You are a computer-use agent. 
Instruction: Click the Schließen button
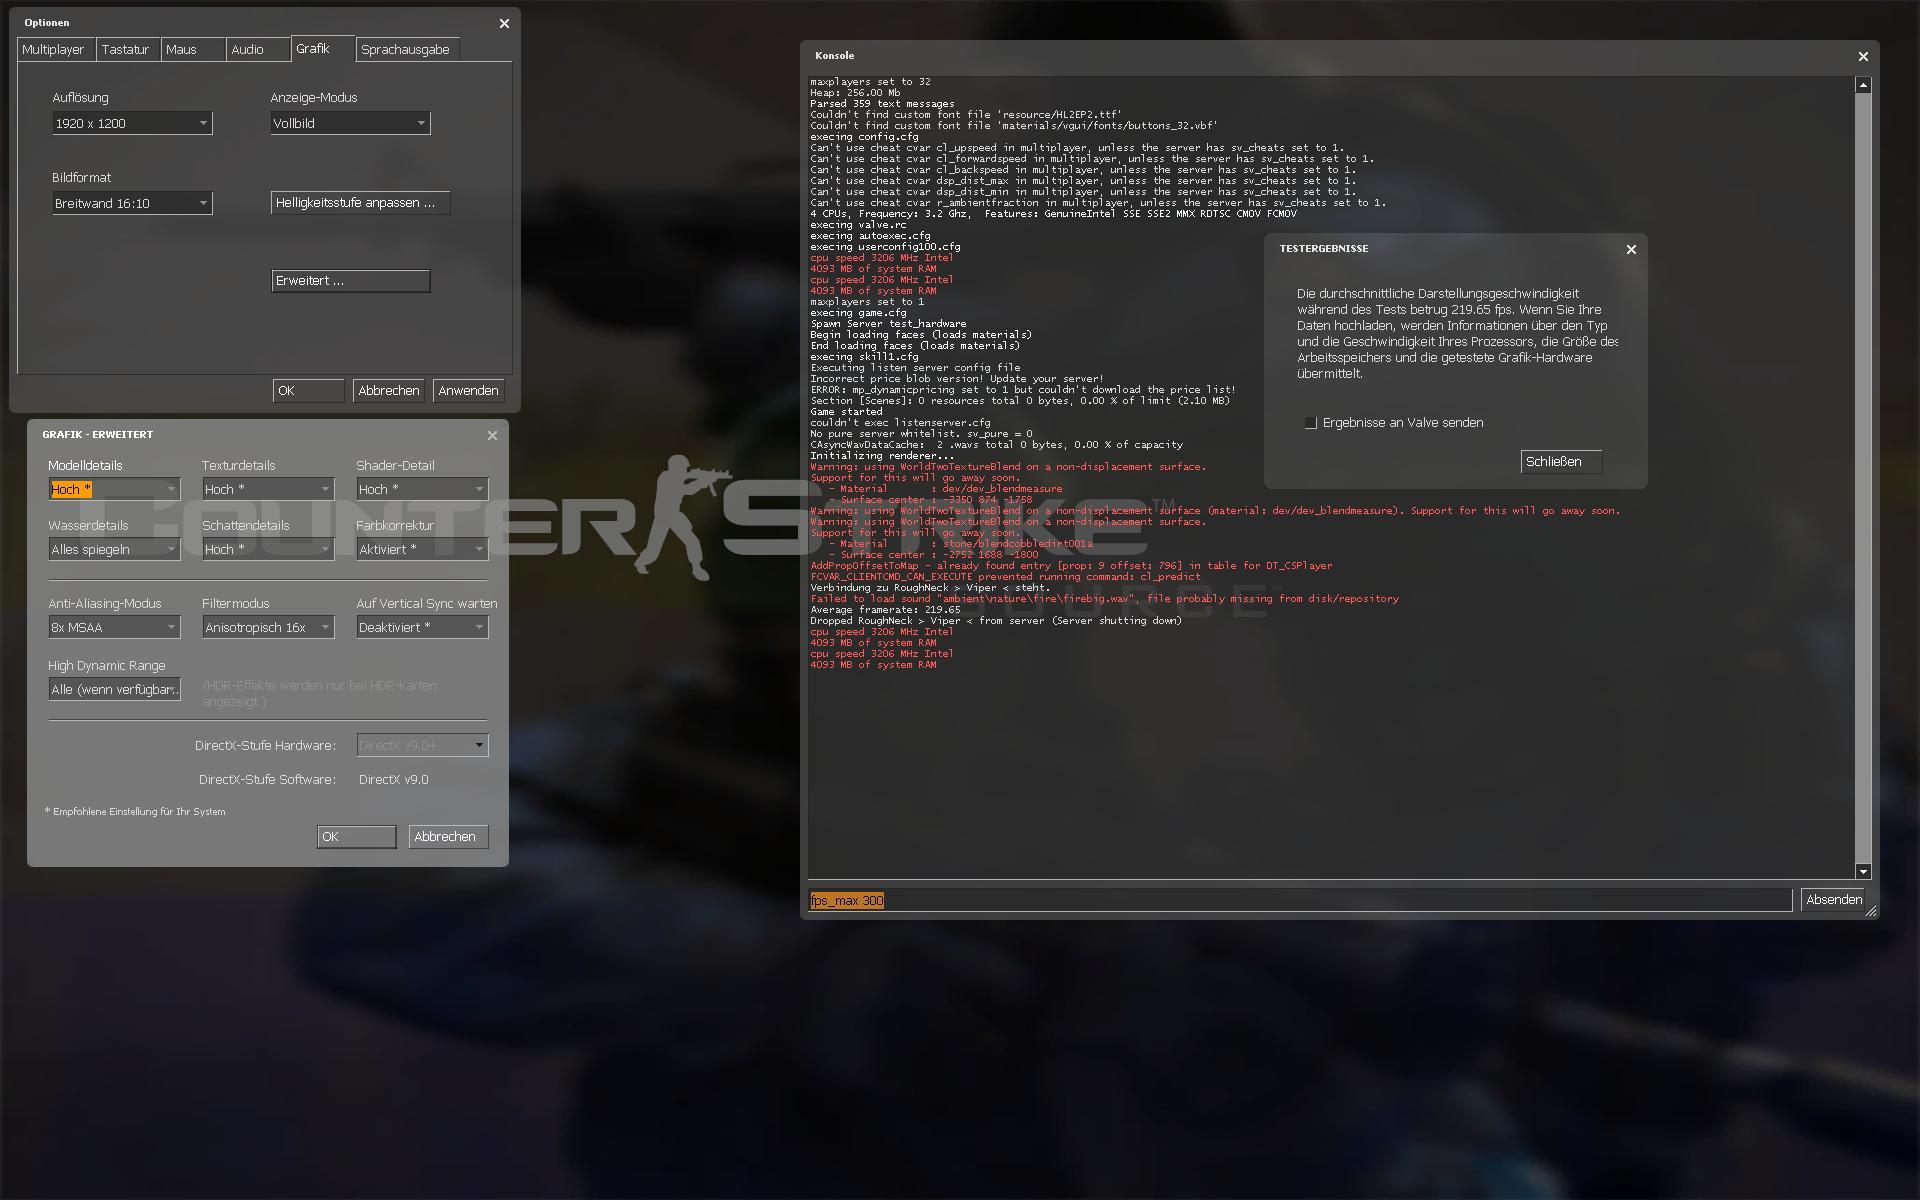tap(1561, 462)
